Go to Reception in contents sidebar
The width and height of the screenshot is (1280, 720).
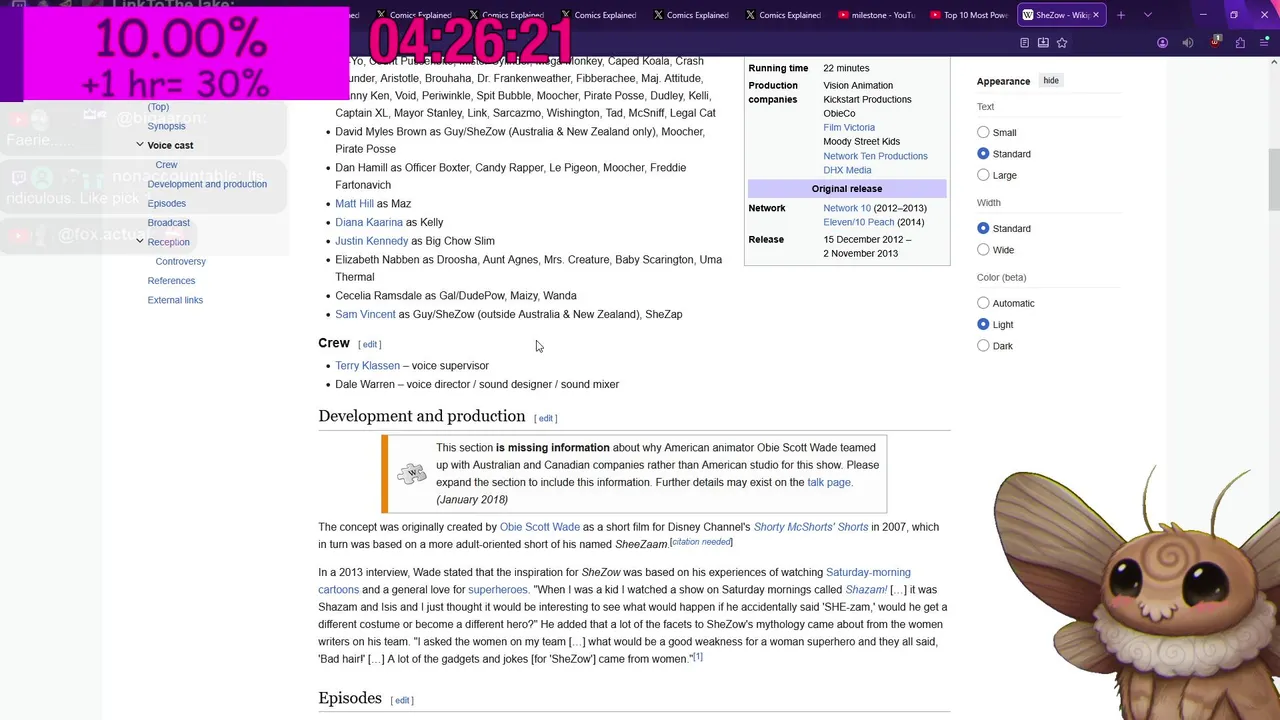[x=168, y=242]
